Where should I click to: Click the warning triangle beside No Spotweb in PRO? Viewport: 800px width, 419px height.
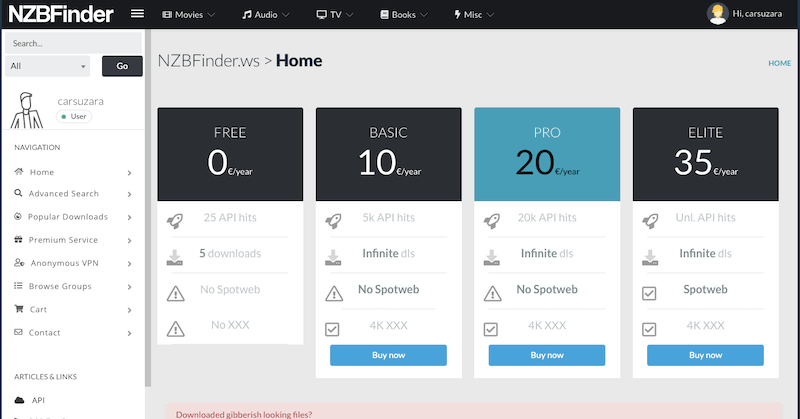tap(492, 292)
